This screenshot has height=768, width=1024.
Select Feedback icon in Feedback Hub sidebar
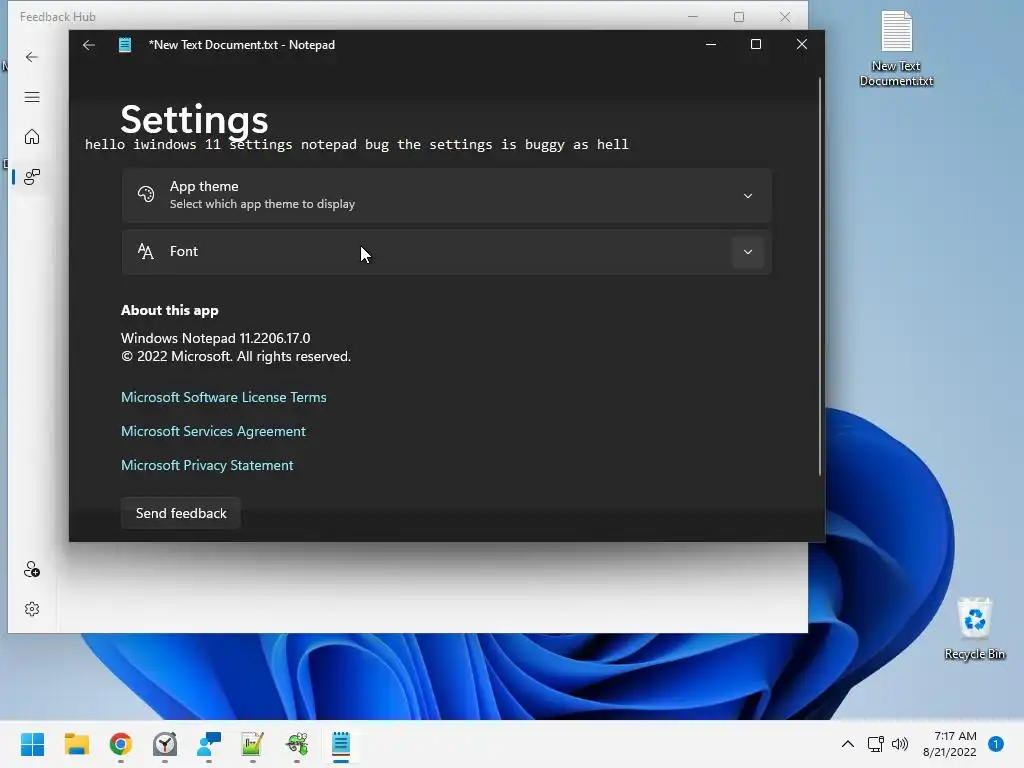[32, 176]
